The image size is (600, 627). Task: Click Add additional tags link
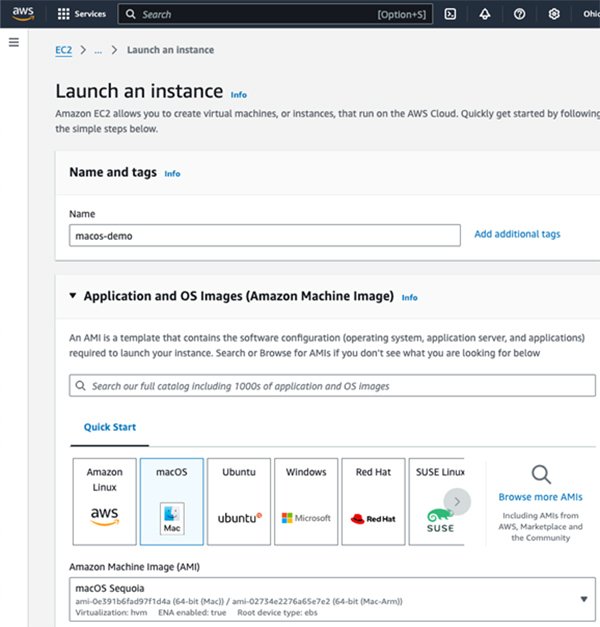pos(517,234)
